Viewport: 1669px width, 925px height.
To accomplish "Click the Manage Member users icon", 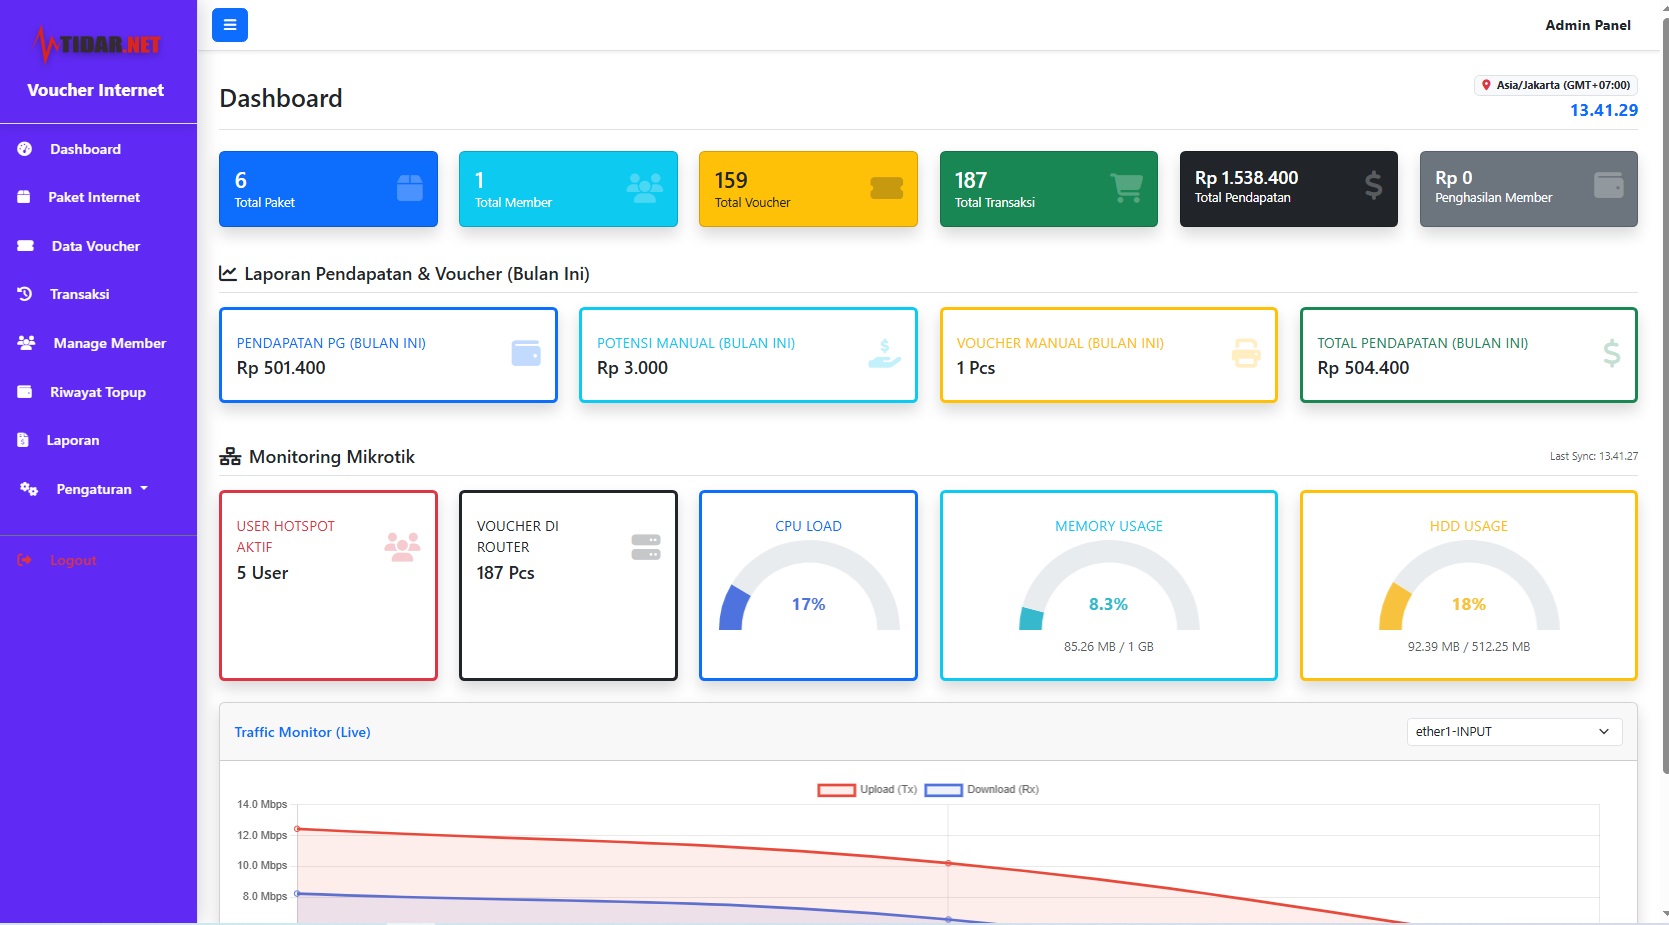I will click(26, 343).
